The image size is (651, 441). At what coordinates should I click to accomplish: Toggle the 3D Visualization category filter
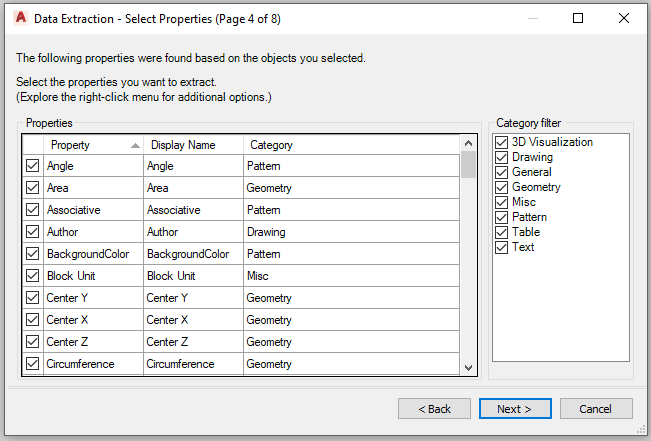502,142
